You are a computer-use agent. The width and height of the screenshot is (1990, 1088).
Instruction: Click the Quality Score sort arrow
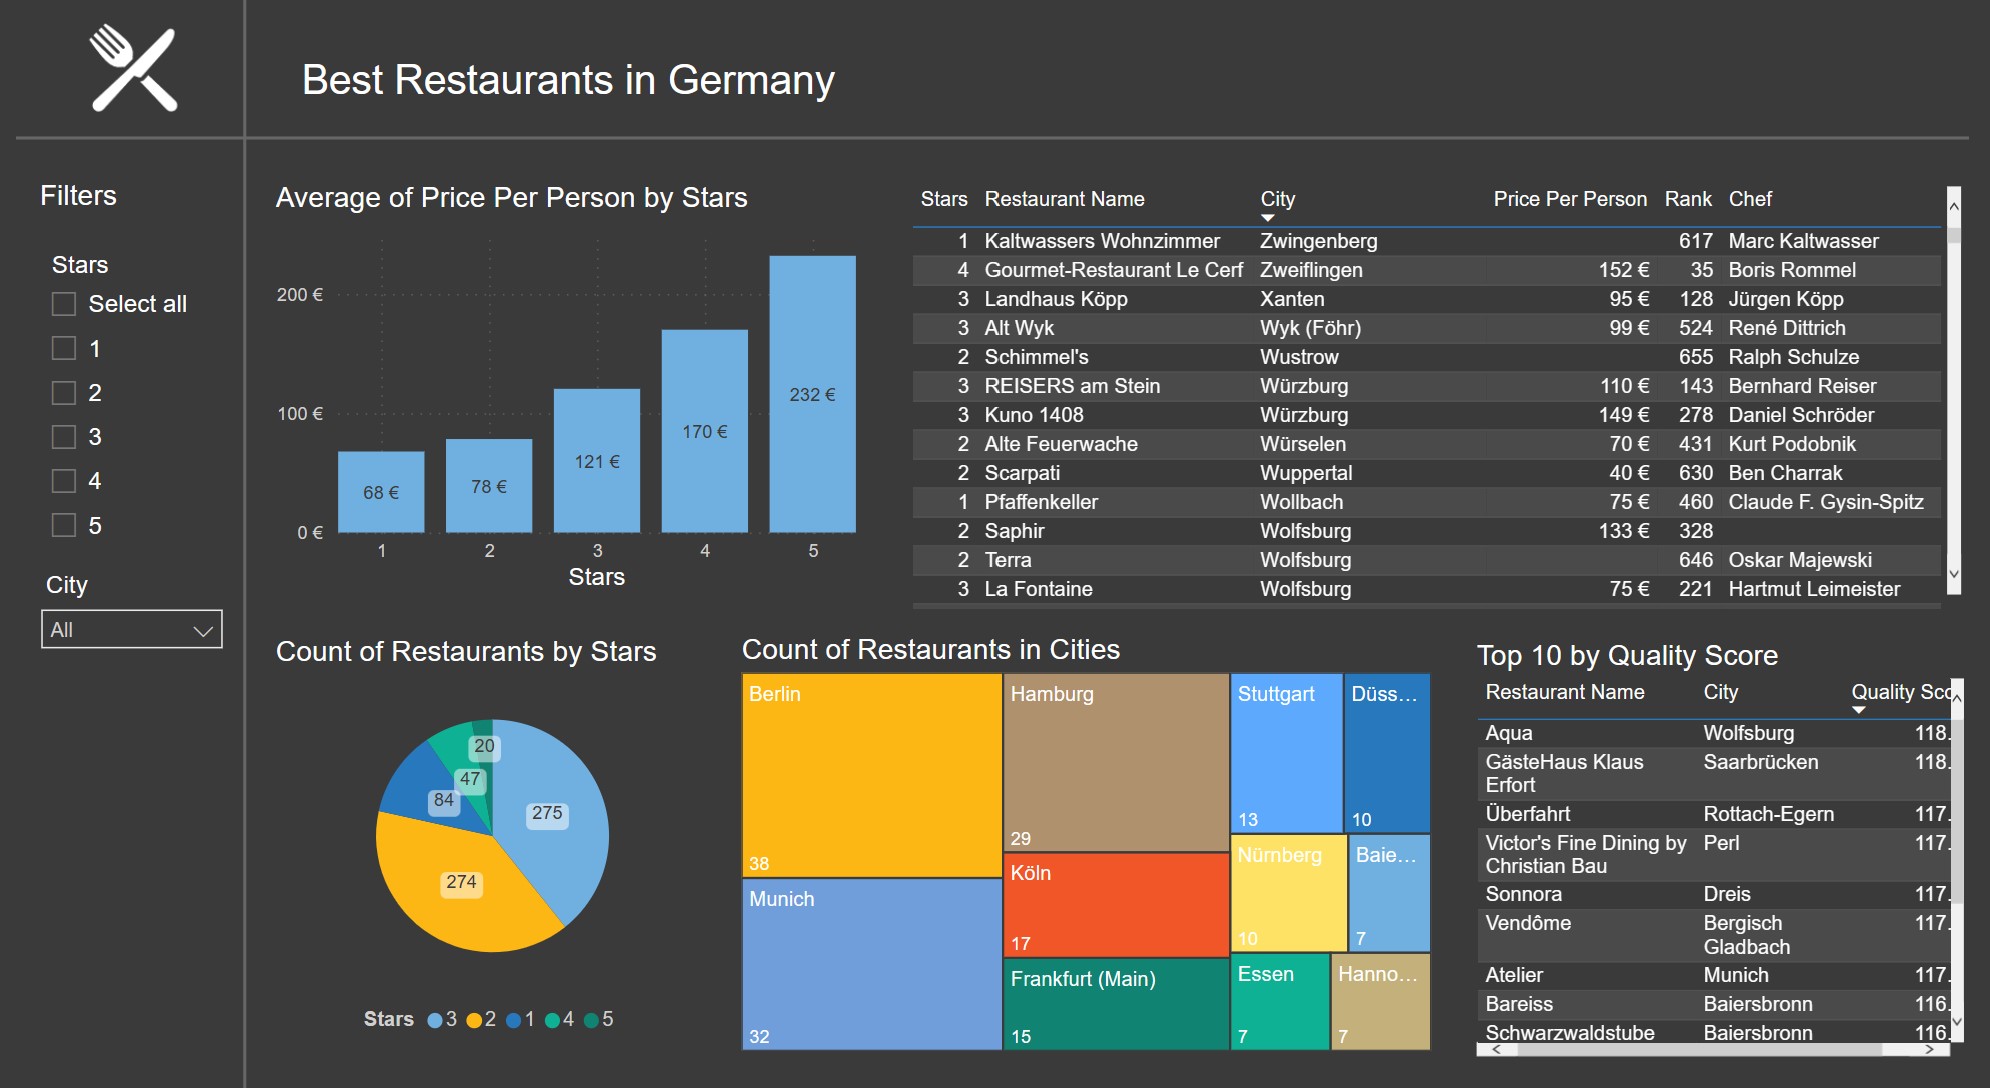pyautogui.click(x=1860, y=707)
